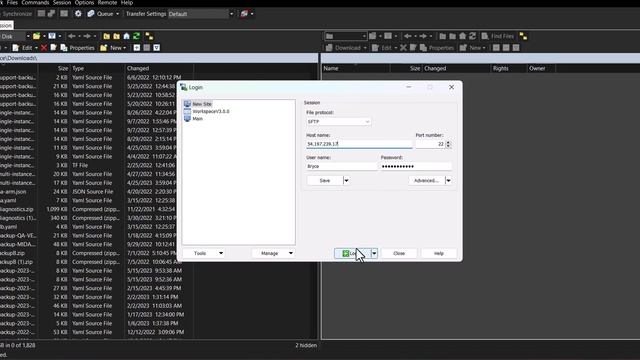Go forward in local panel history
This screenshot has width=640, height=360.
tap(87, 36)
